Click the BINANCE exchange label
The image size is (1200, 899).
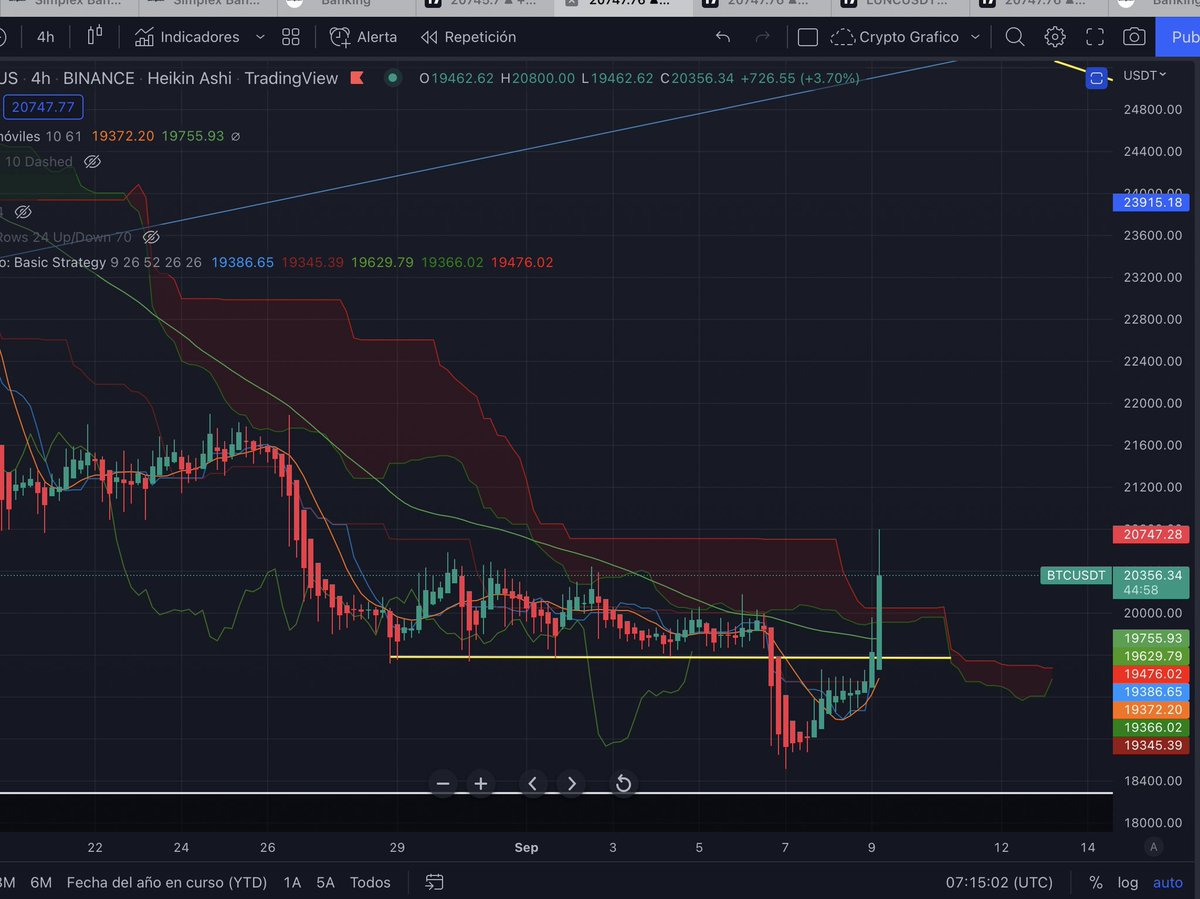pos(98,78)
